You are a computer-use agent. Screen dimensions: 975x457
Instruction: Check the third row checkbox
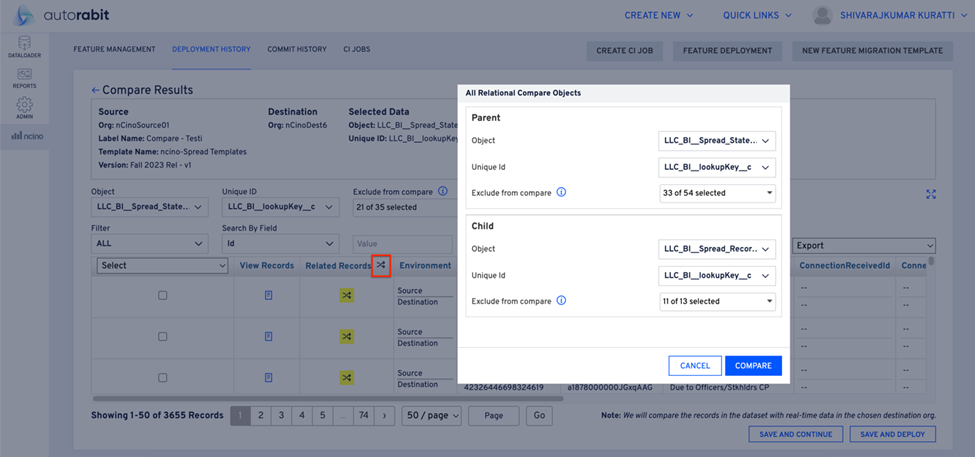tap(163, 377)
